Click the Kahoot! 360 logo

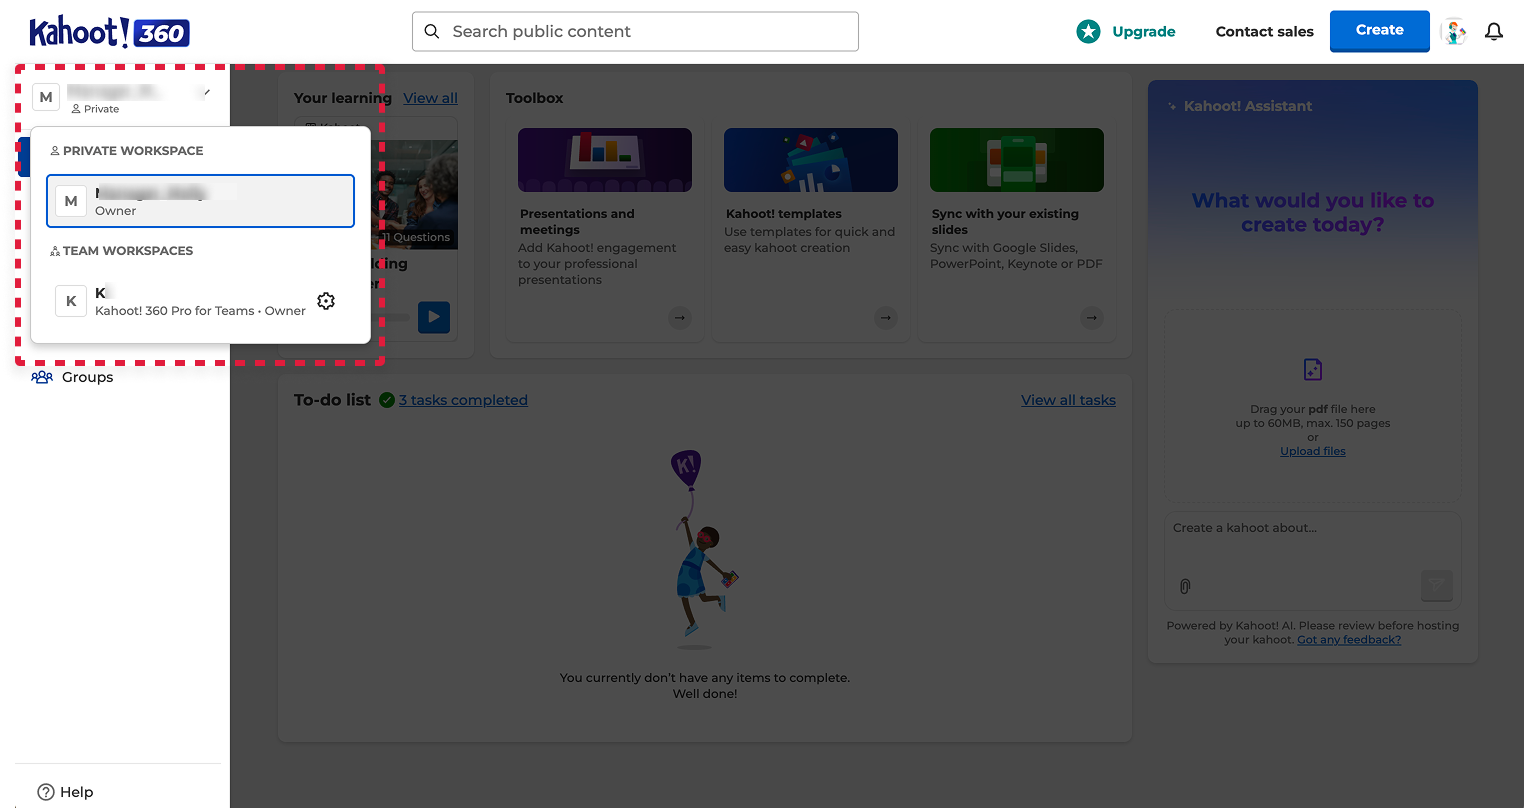coord(109,32)
